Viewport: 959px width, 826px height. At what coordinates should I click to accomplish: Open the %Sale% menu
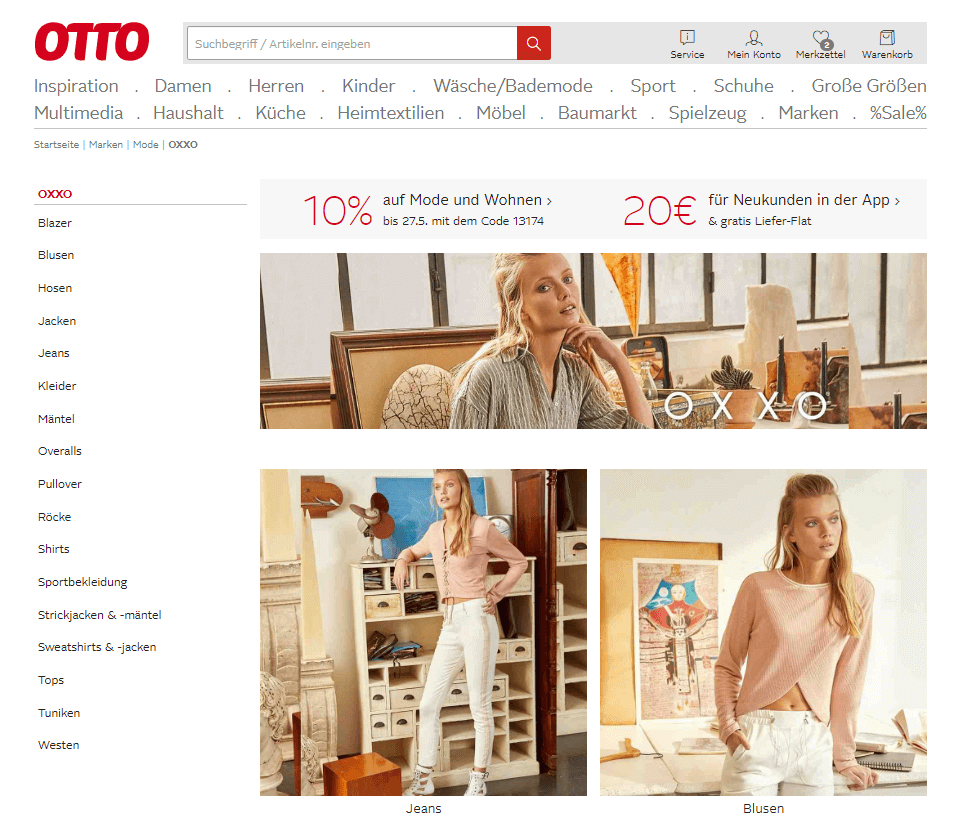coord(898,112)
